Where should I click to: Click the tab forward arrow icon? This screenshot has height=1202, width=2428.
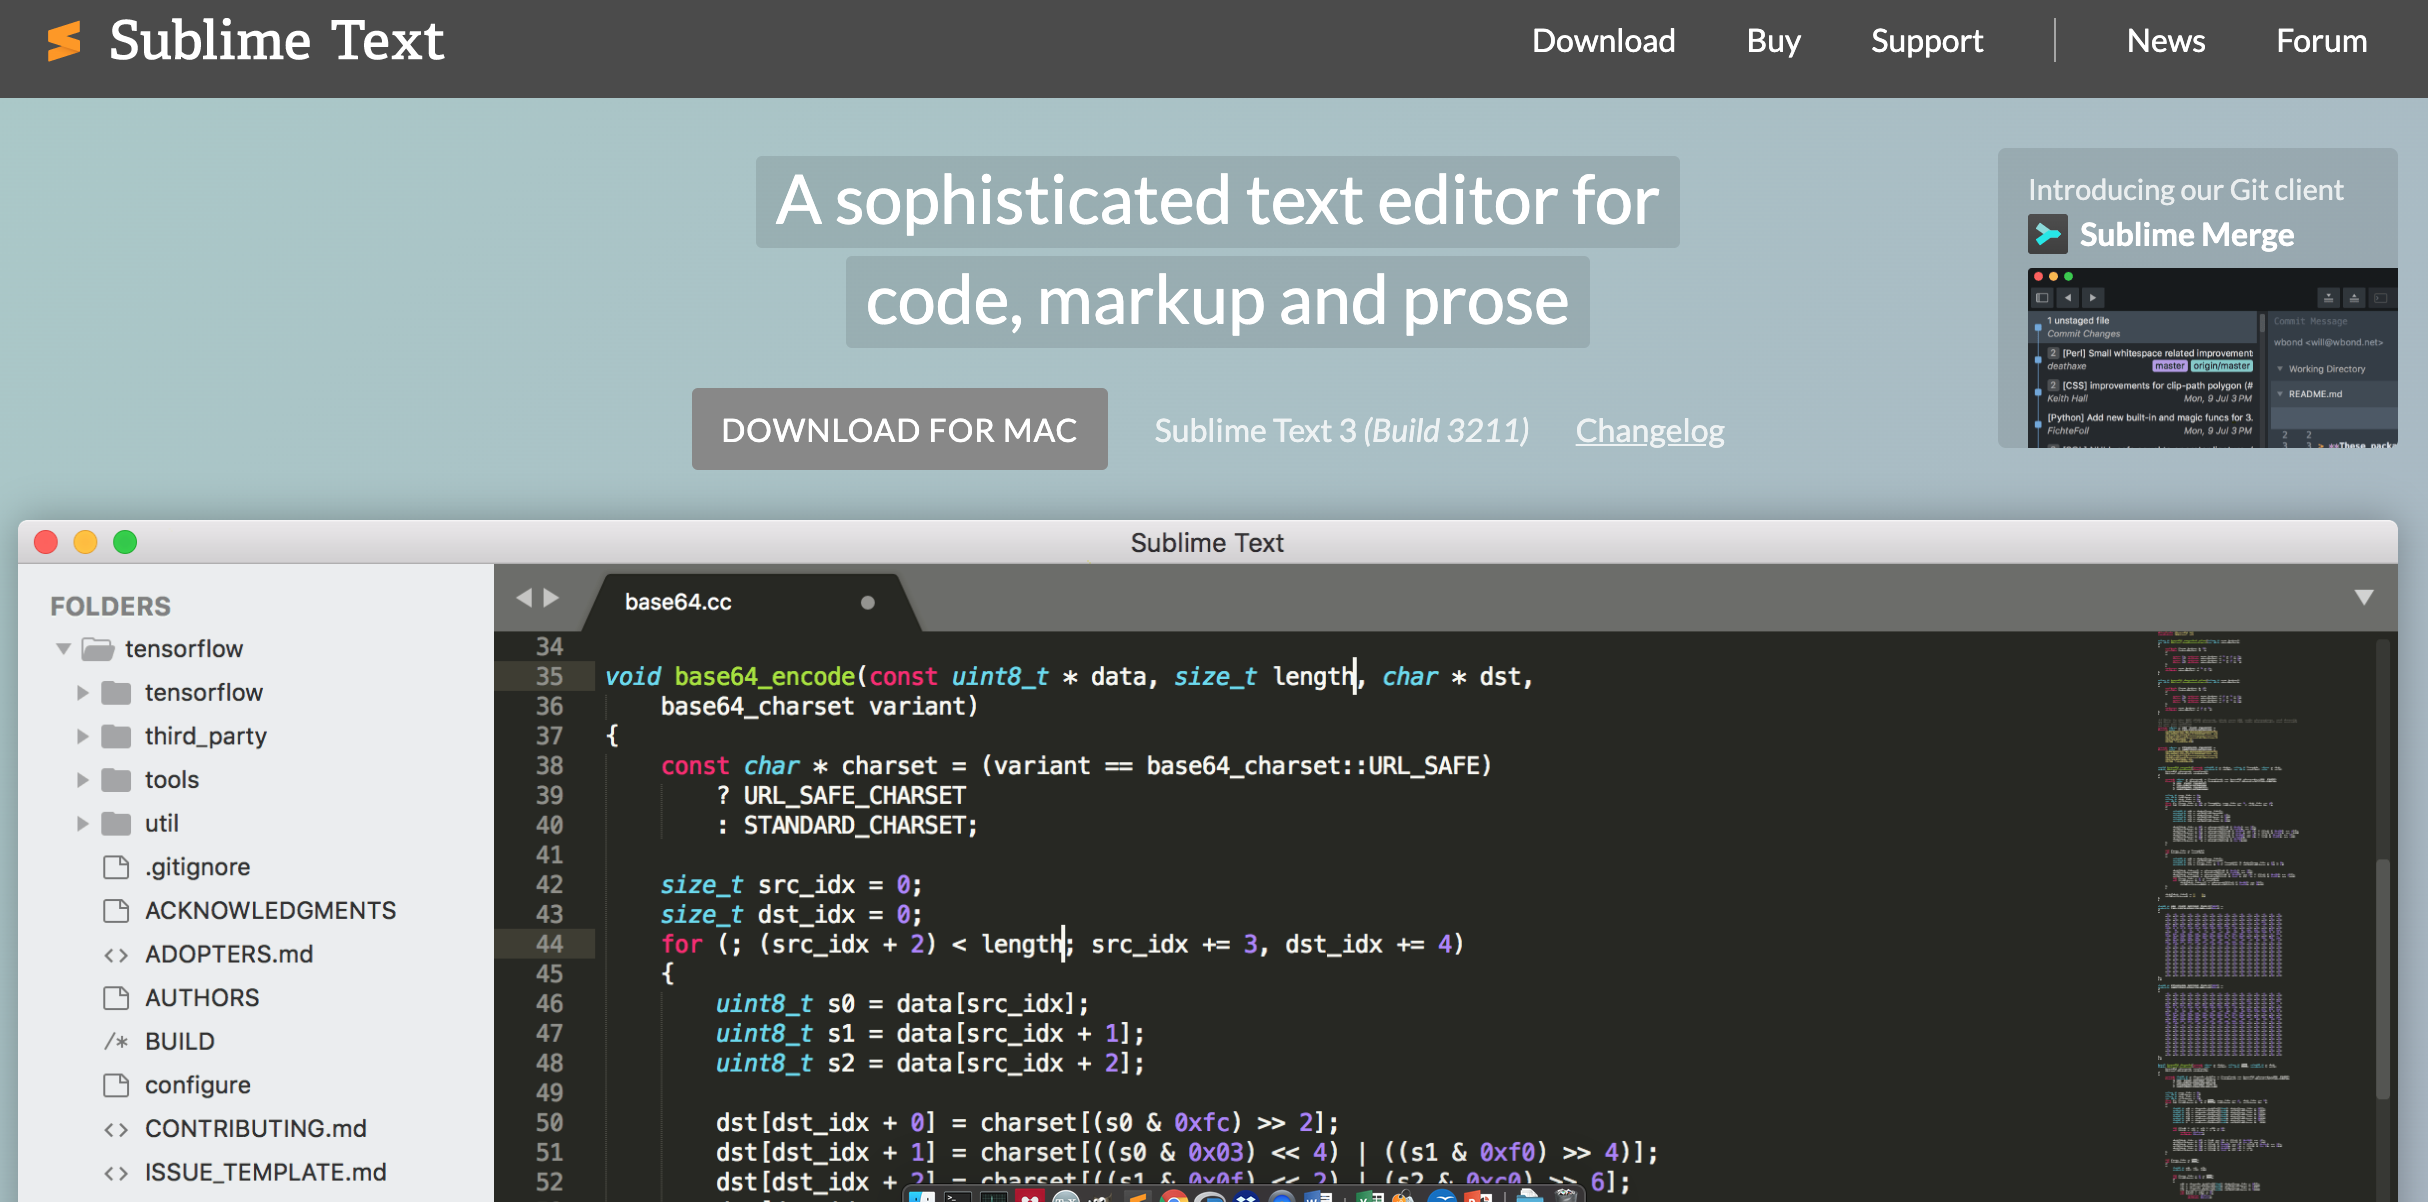551,598
